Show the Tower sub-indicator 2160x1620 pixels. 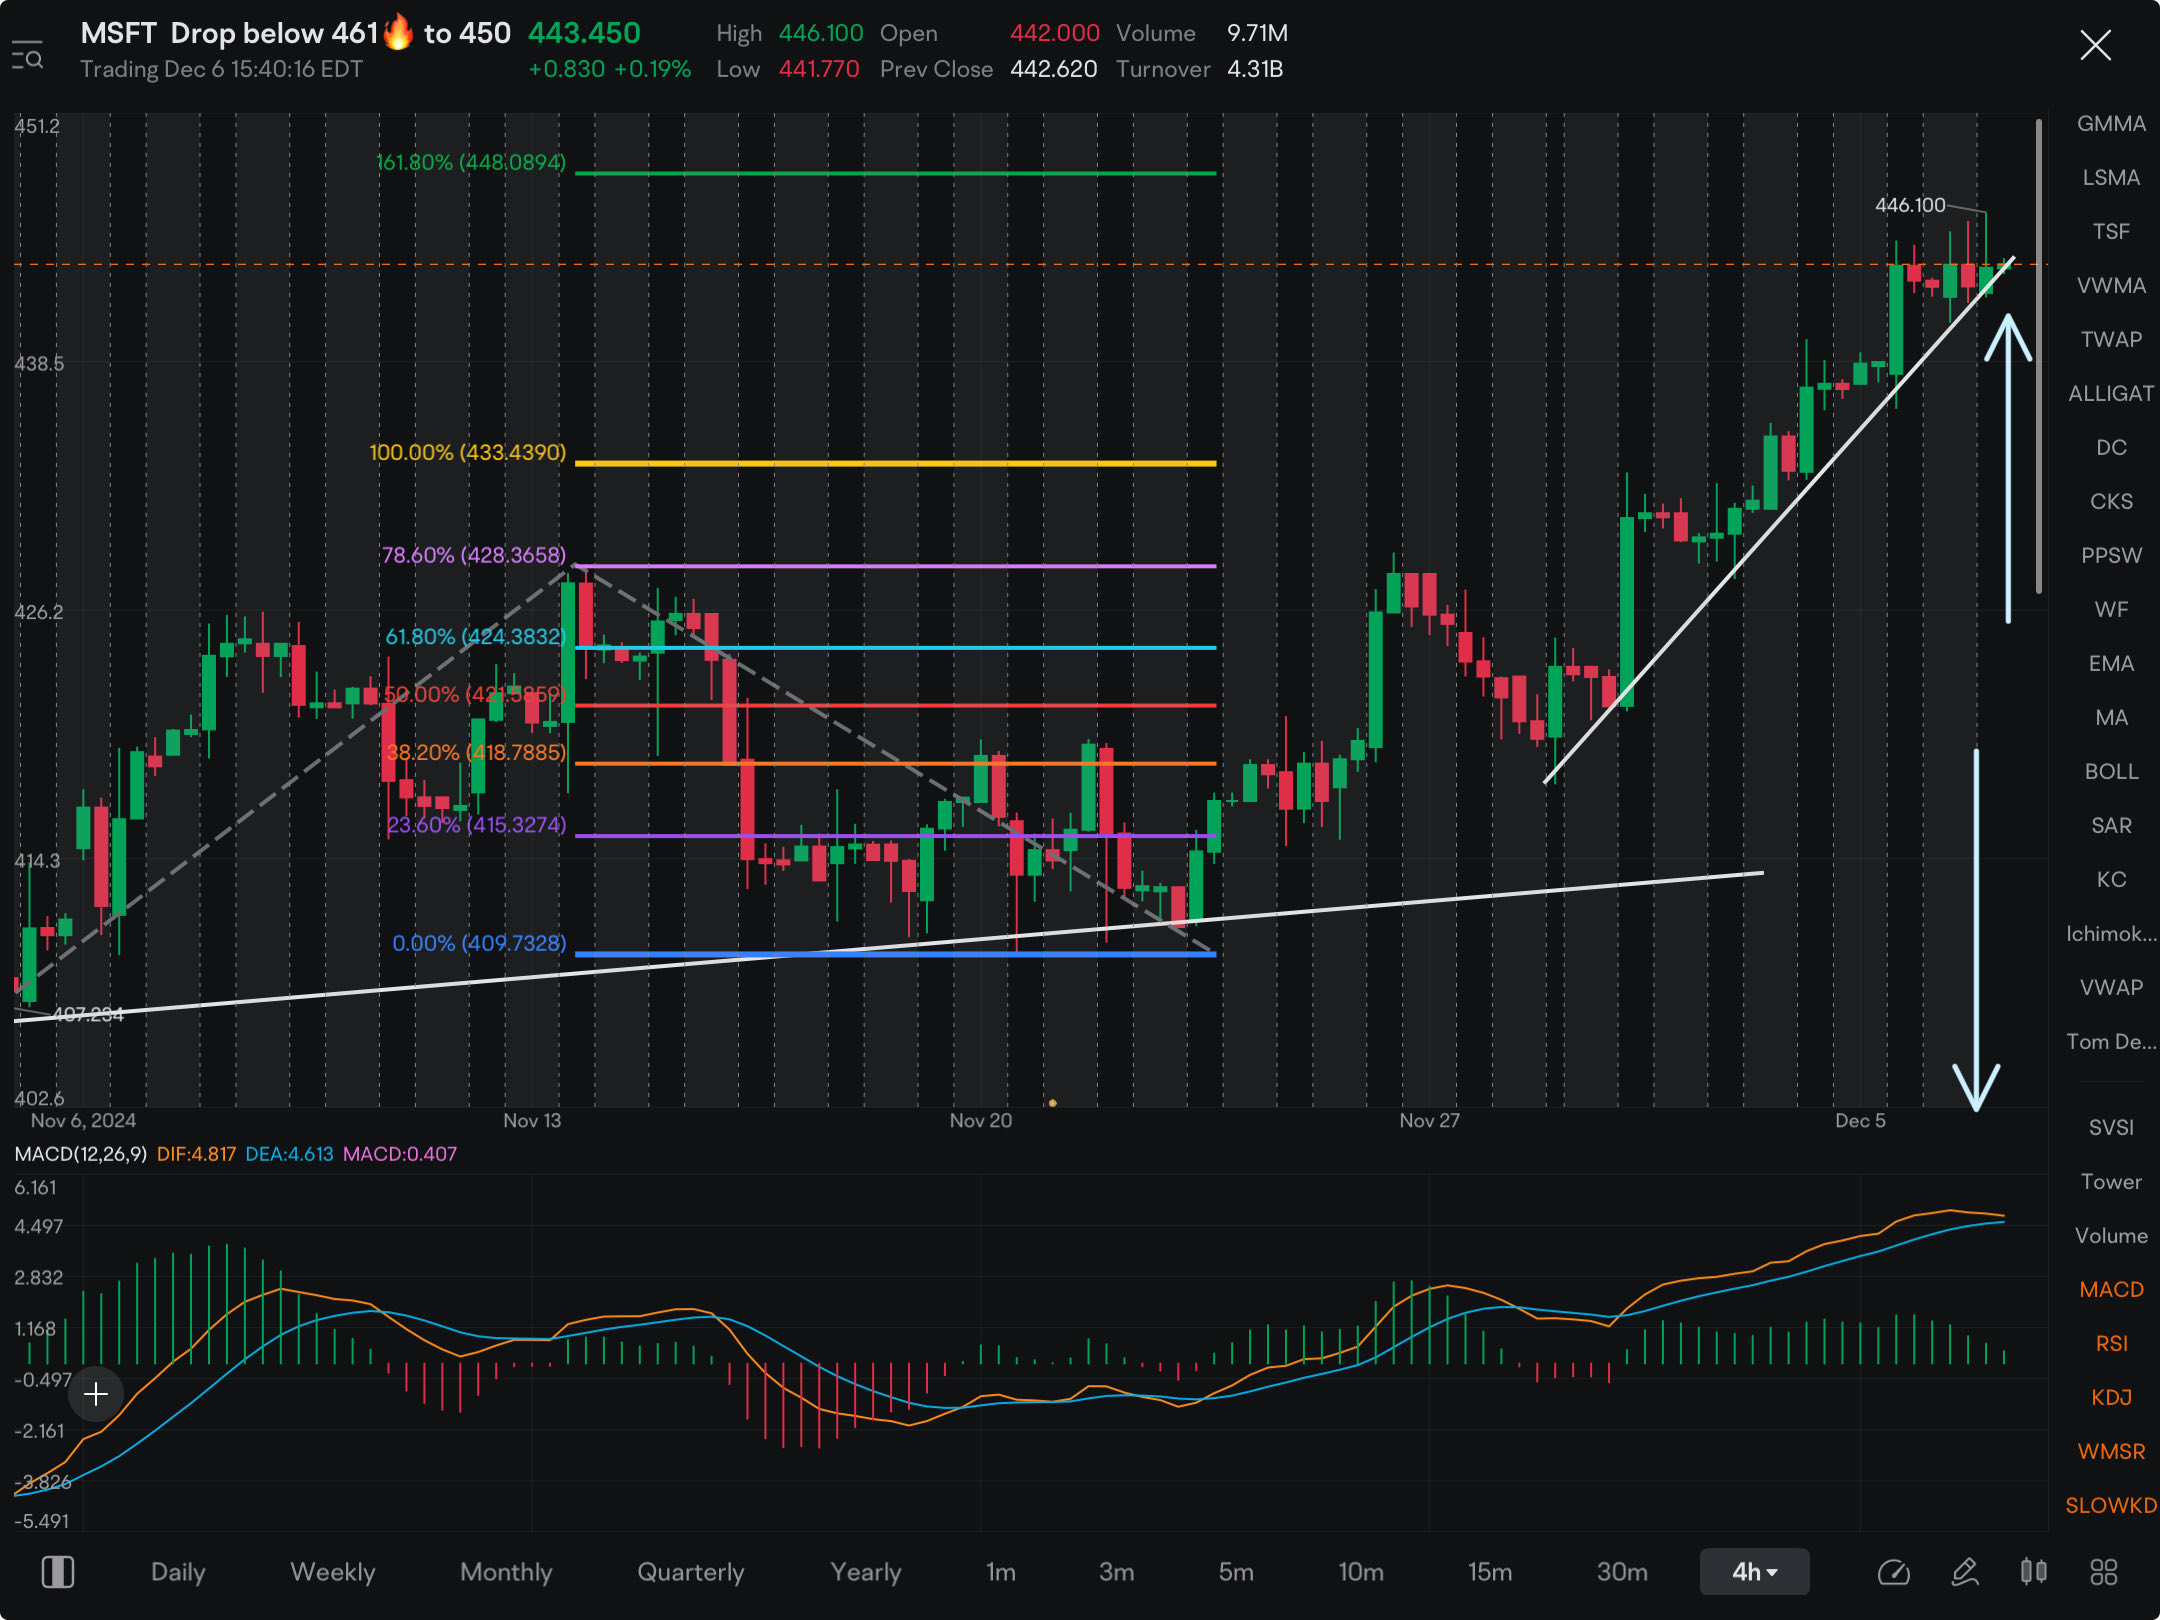2111,1182
